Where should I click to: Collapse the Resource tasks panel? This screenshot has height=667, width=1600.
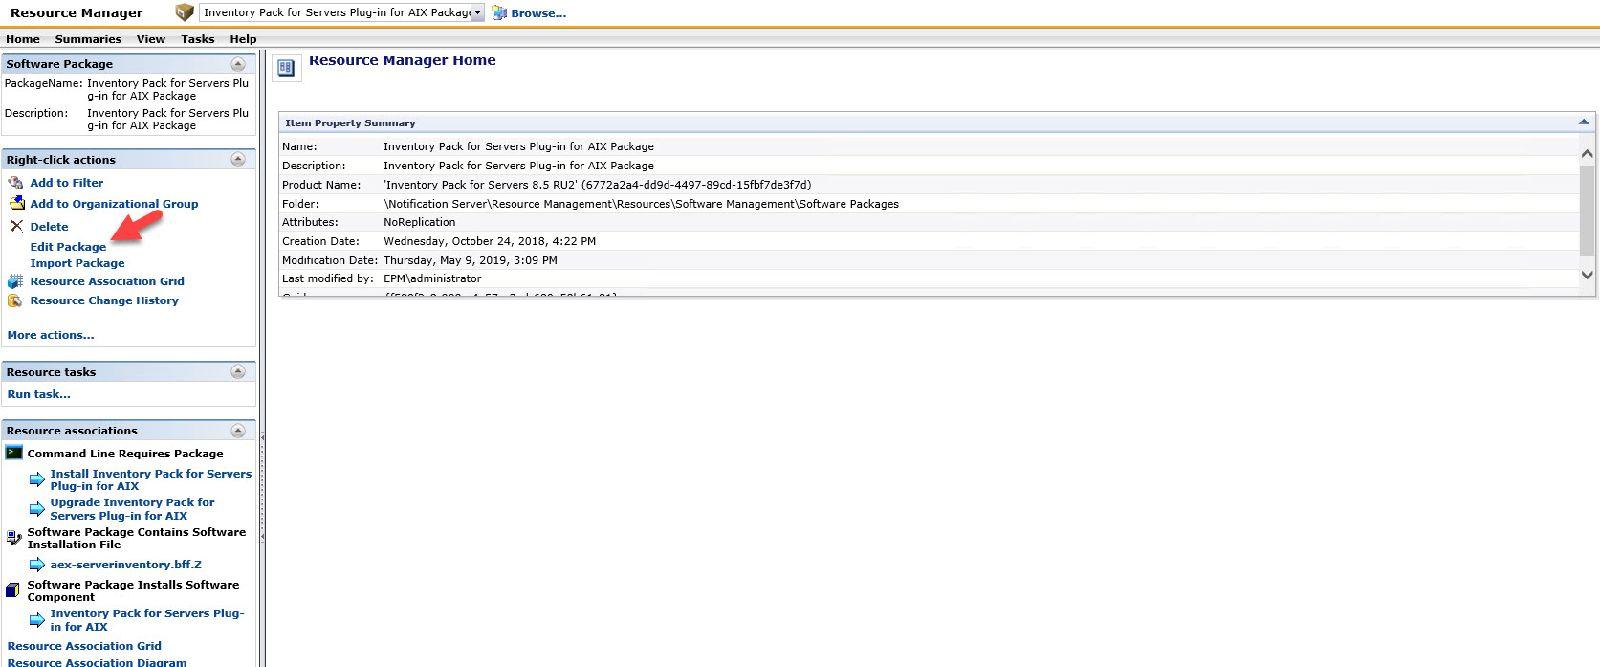pyautogui.click(x=238, y=372)
